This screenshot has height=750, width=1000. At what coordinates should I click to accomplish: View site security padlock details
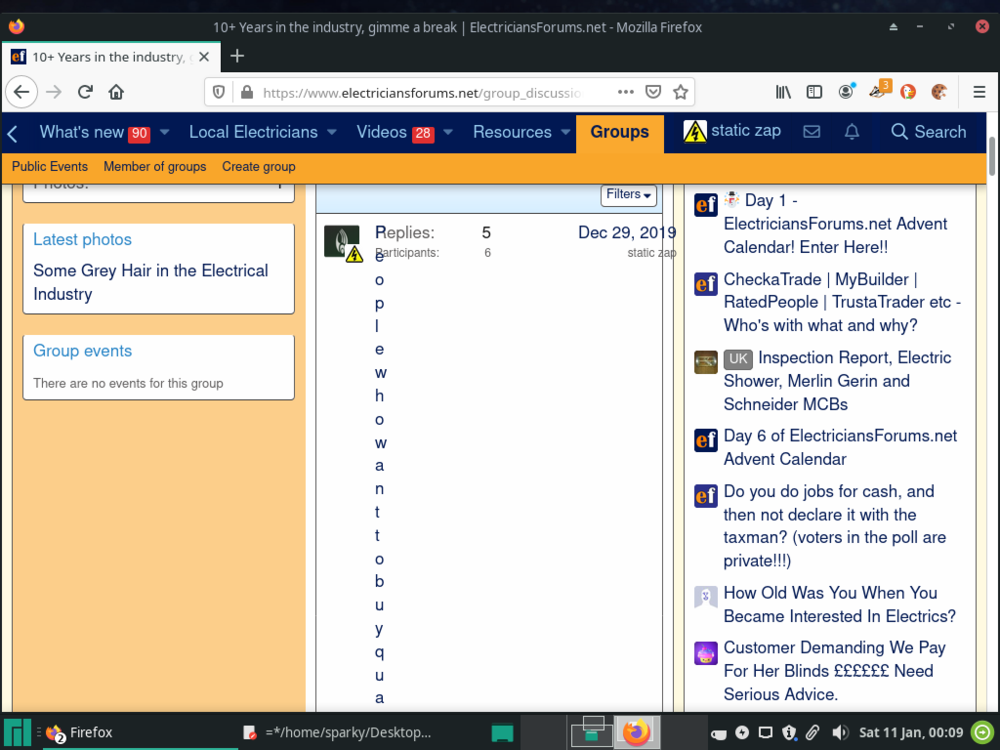pyautogui.click(x=247, y=92)
